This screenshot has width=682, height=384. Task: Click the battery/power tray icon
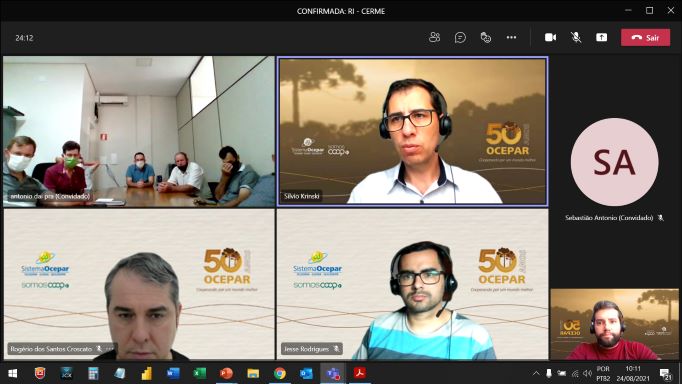click(562, 374)
